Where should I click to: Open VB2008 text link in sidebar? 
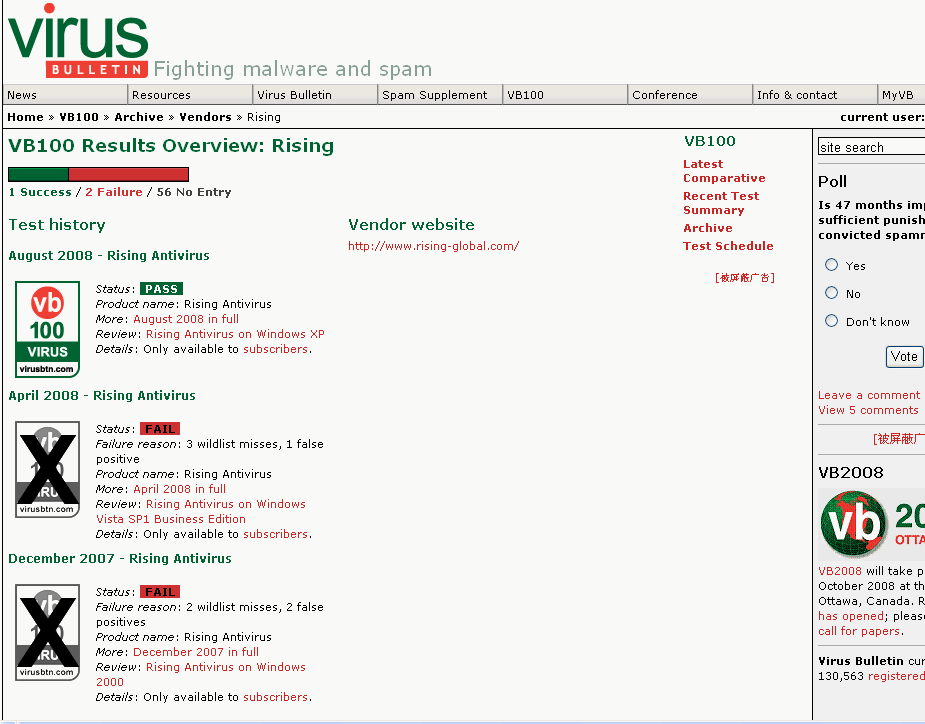[840, 571]
